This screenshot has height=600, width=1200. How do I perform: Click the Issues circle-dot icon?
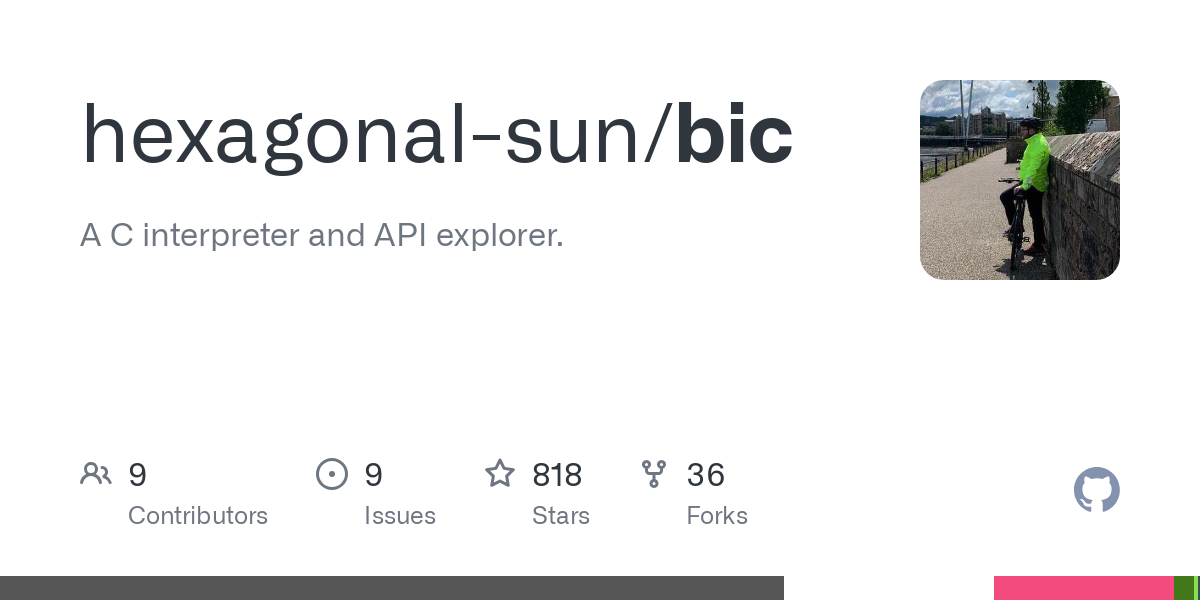point(332,474)
